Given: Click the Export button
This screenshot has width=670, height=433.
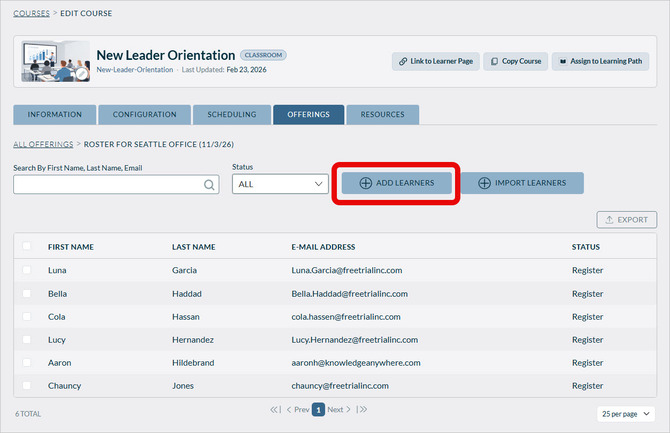Looking at the screenshot, I should [626, 220].
